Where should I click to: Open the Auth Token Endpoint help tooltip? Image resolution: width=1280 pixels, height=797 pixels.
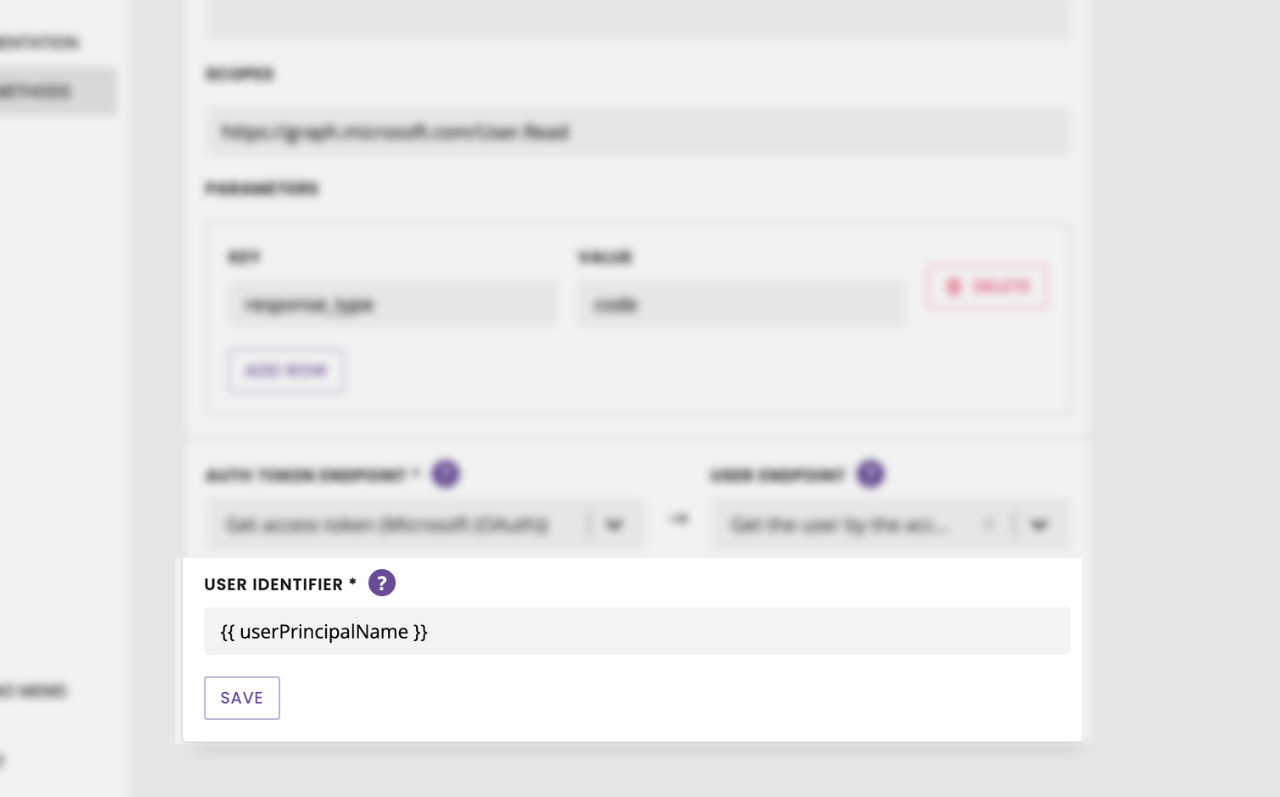pos(445,474)
